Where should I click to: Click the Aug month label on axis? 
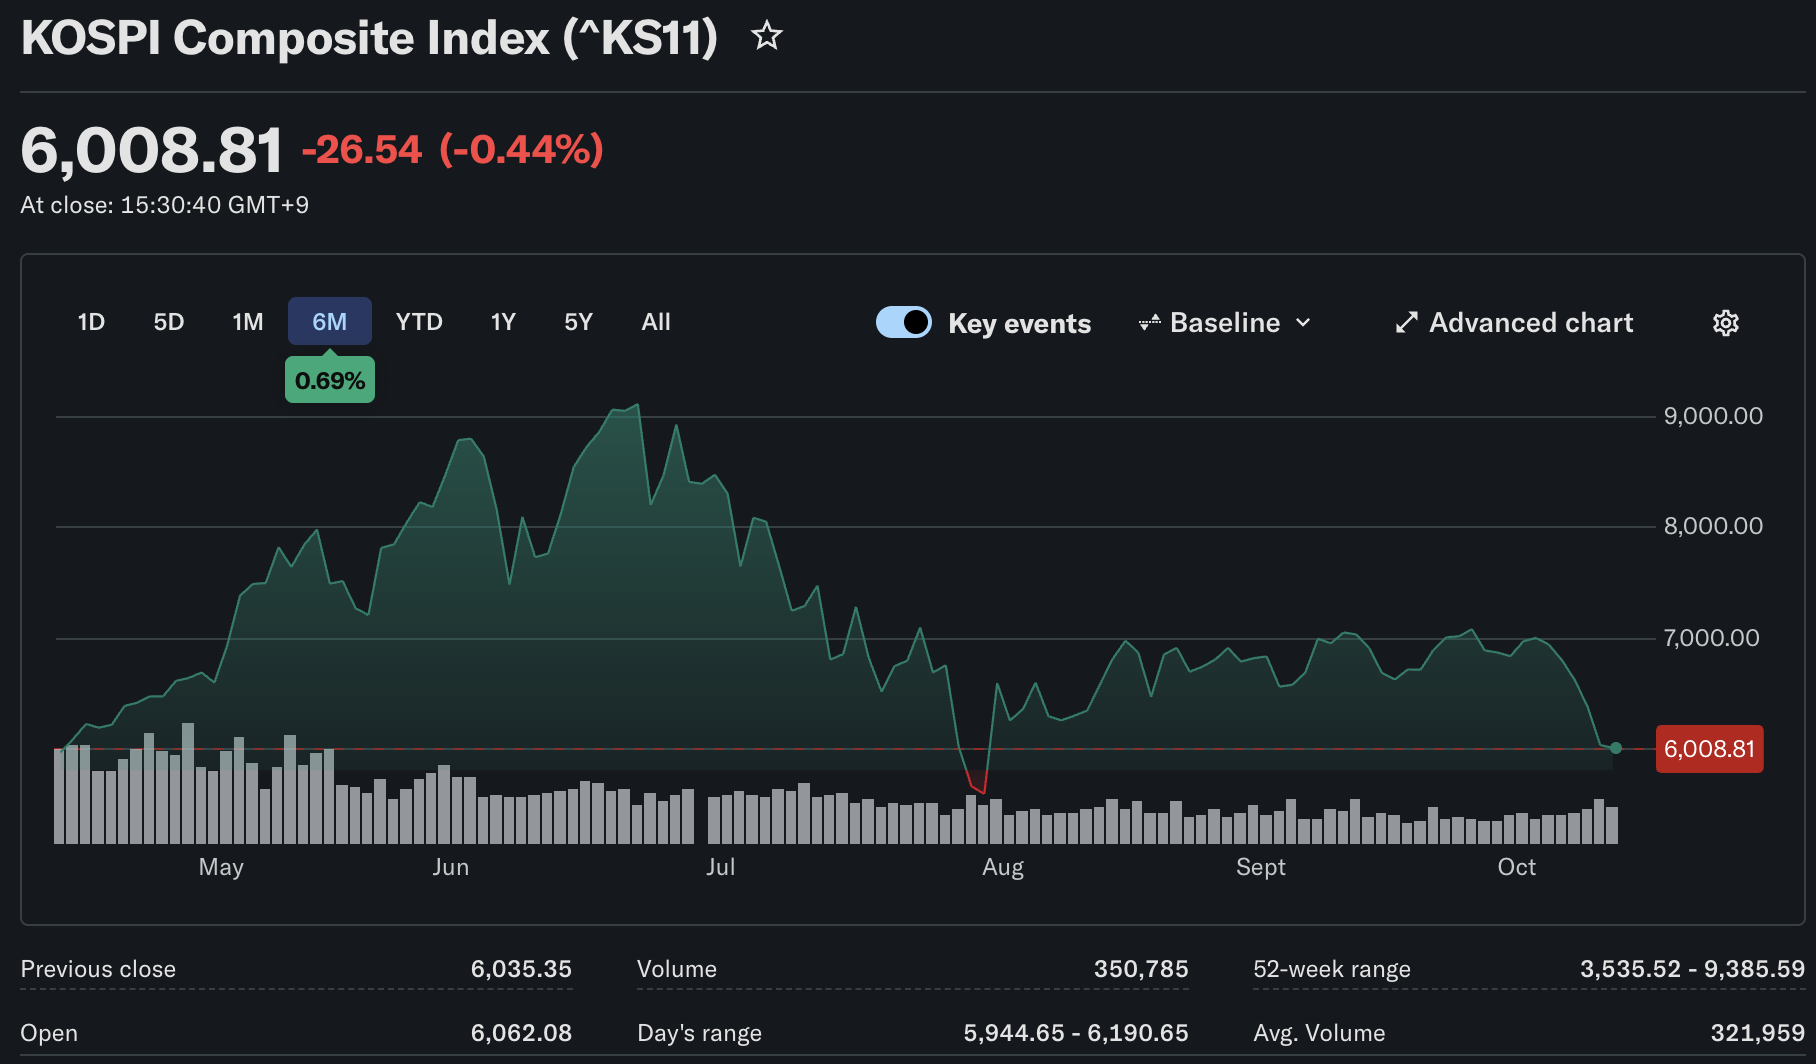[1003, 867]
